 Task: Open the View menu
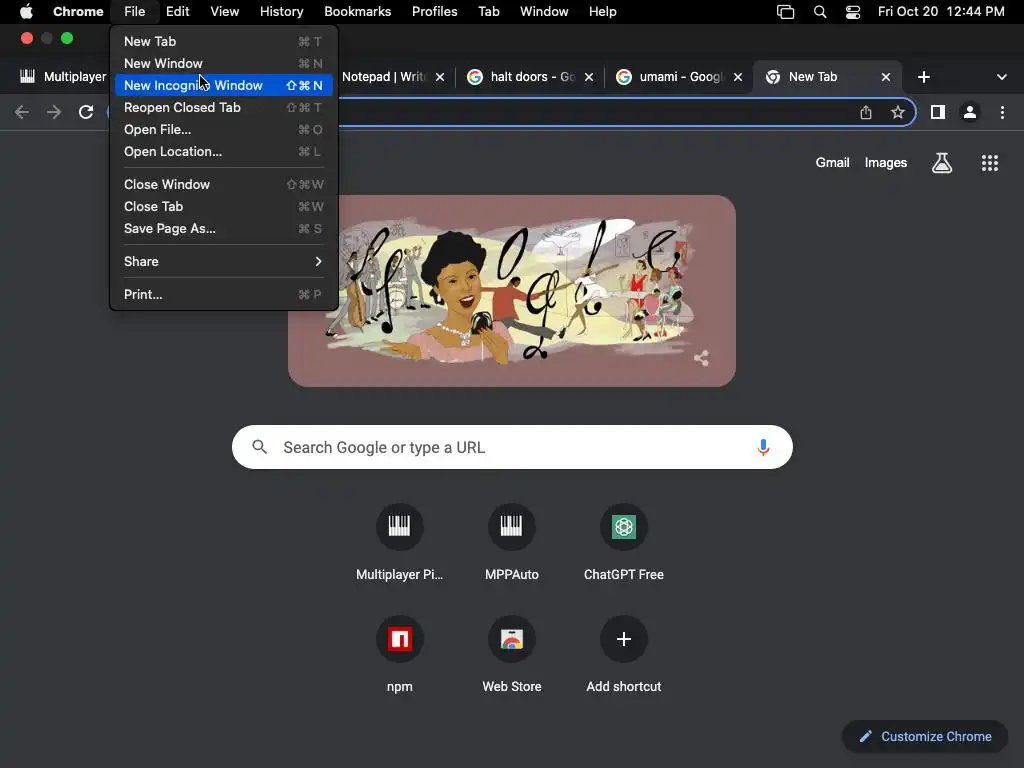225,12
